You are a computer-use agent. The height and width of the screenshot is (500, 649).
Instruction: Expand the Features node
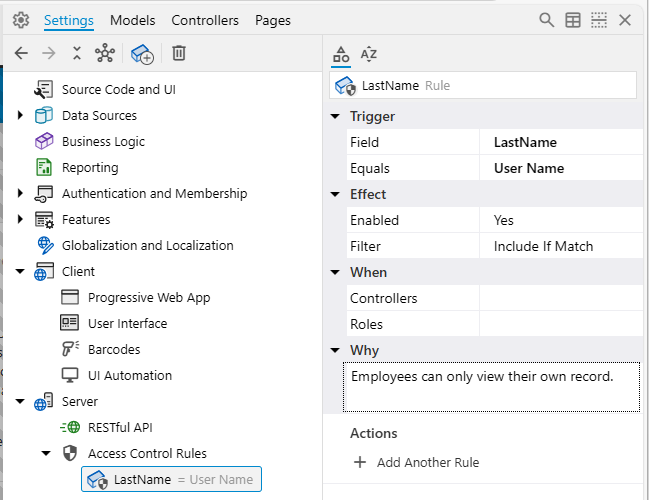coord(19,219)
